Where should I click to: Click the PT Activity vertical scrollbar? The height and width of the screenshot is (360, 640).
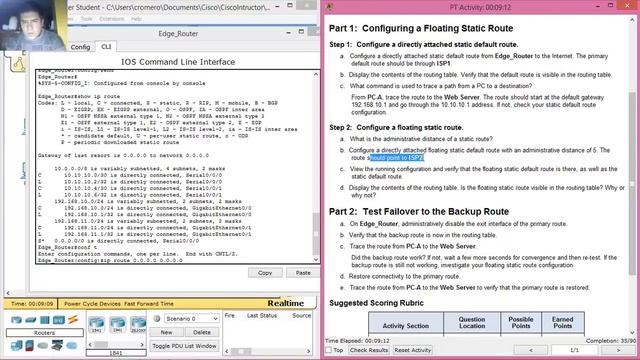pos(632,183)
